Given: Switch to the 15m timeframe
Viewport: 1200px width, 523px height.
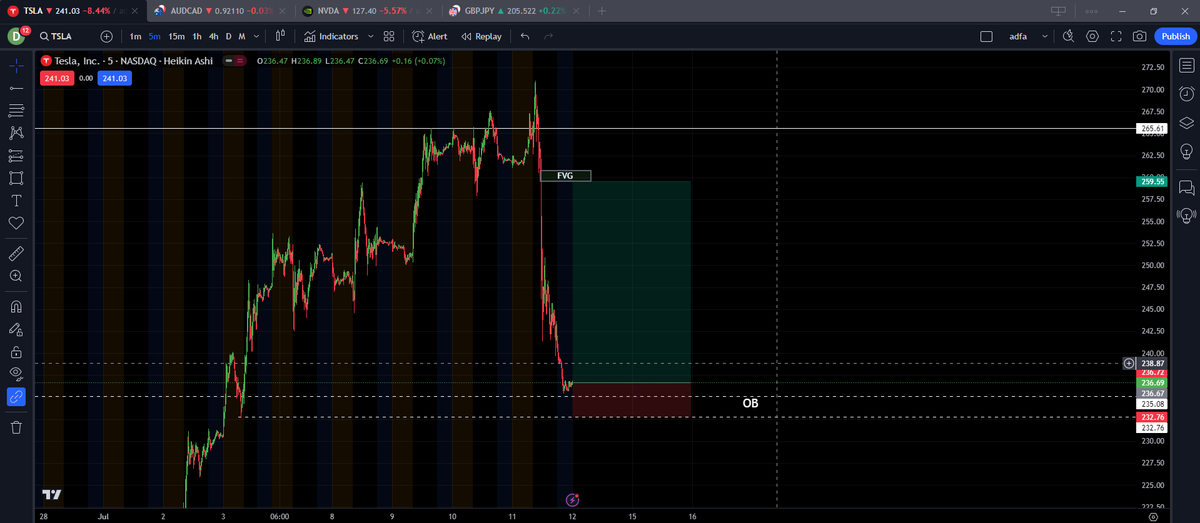Looking at the screenshot, I should tap(176, 36).
